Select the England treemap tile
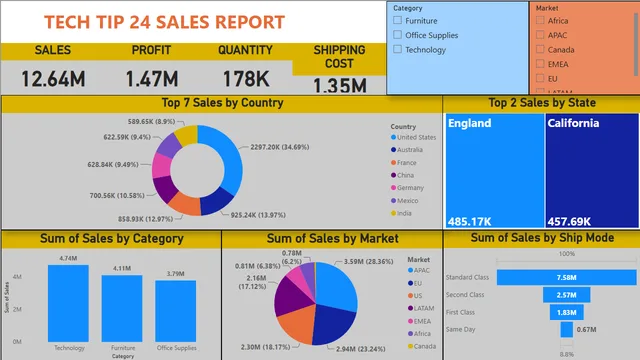This screenshot has width=640, height=360. [x=495, y=171]
